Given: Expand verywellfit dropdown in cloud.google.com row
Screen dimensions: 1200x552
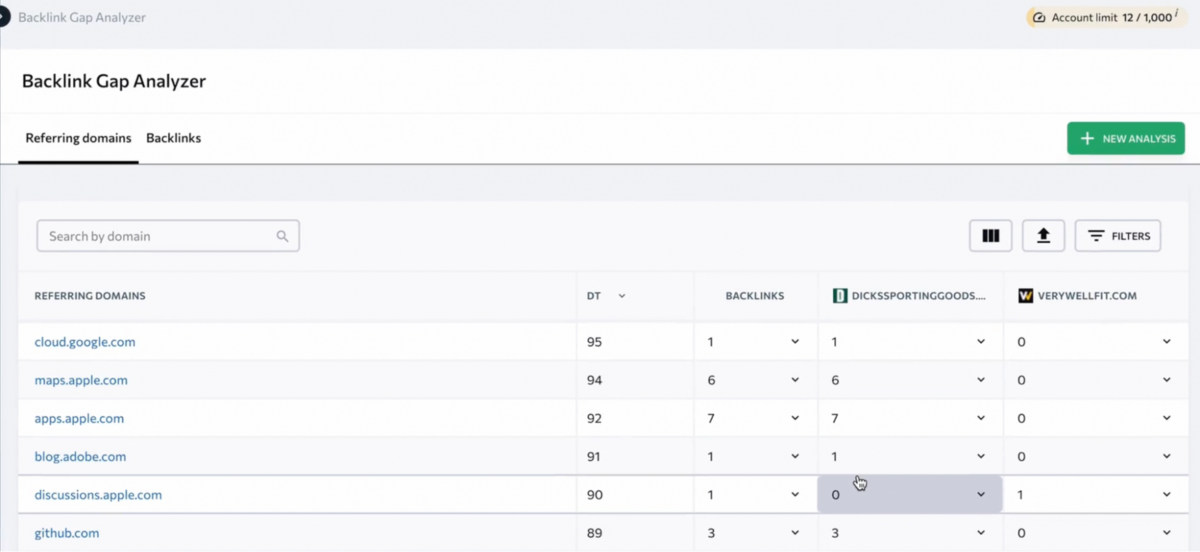Looking at the screenshot, I should coord(1167,342).
